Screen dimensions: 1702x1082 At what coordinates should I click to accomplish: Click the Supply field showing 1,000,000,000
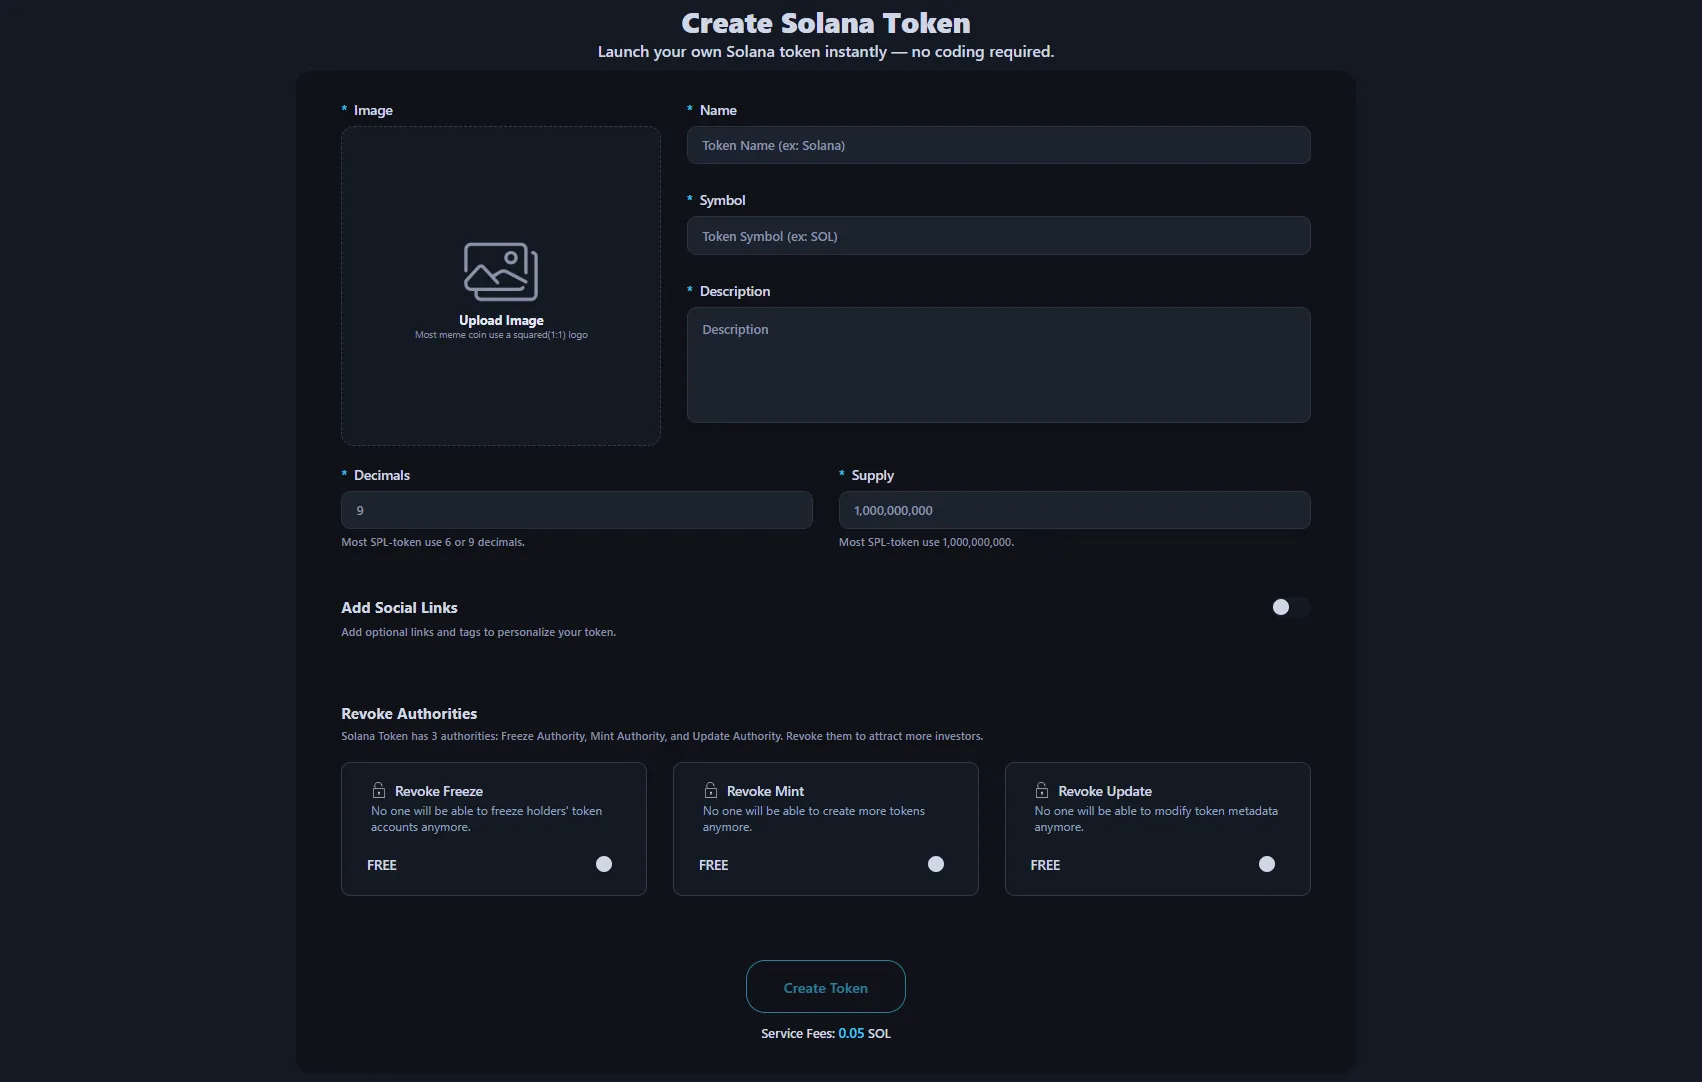pyautogui.click(x=1073, y=510)
